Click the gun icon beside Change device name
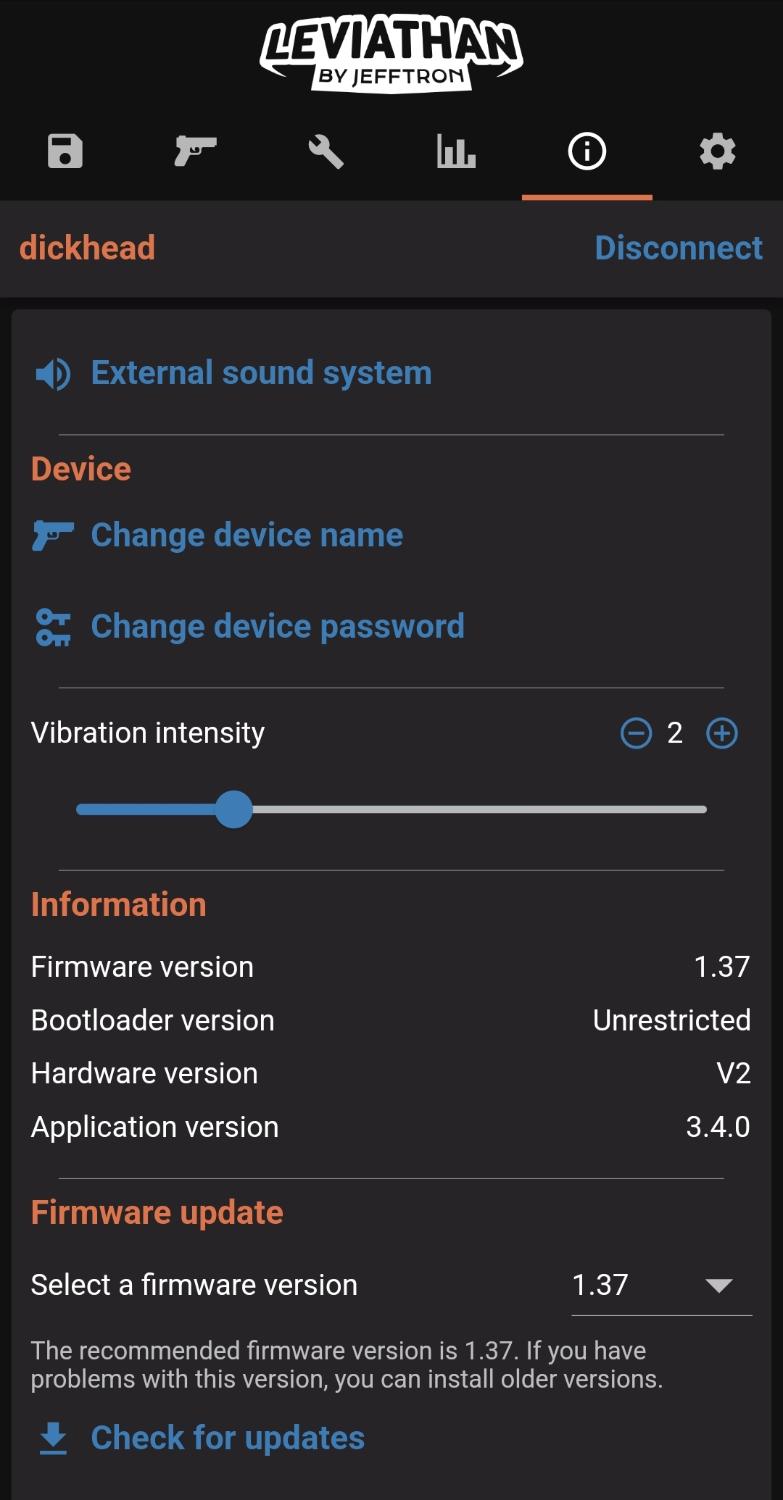Screen dimensions: 783x1500 pos(53,536)
